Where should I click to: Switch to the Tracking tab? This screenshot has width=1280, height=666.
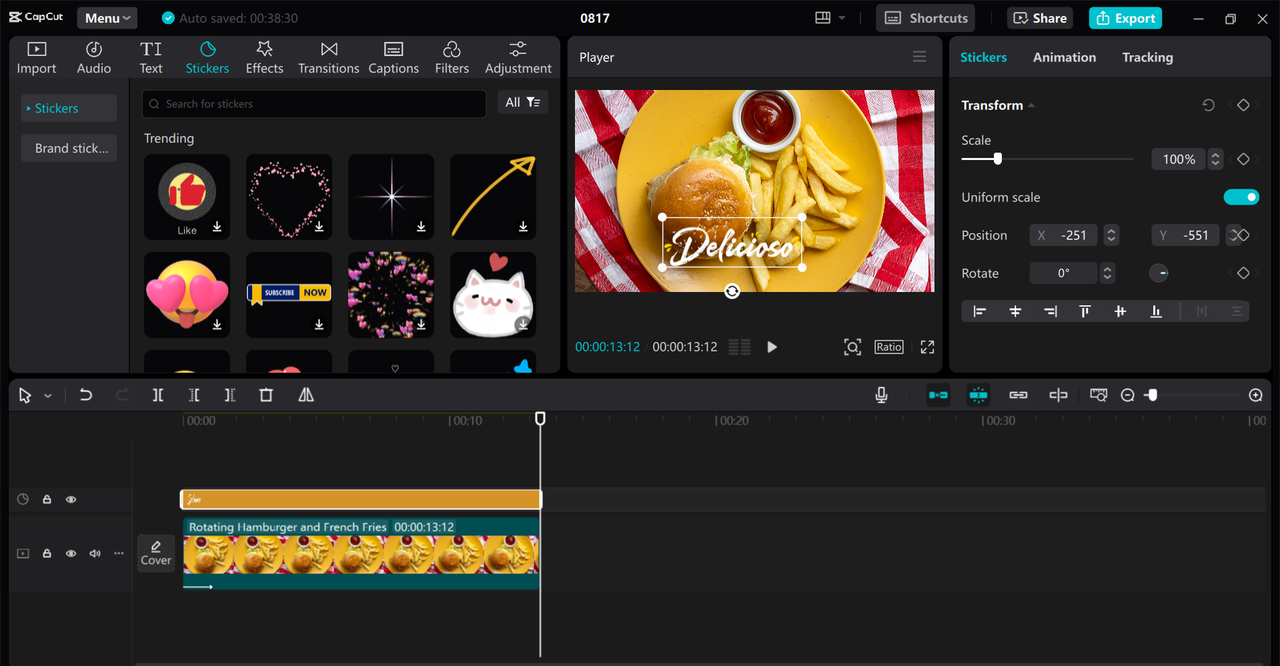(x=1147, y=57)
